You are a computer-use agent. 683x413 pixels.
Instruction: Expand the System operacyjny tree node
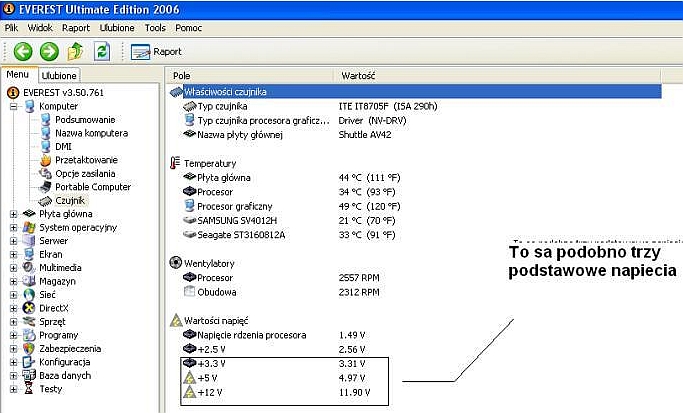tap(14, 227)
